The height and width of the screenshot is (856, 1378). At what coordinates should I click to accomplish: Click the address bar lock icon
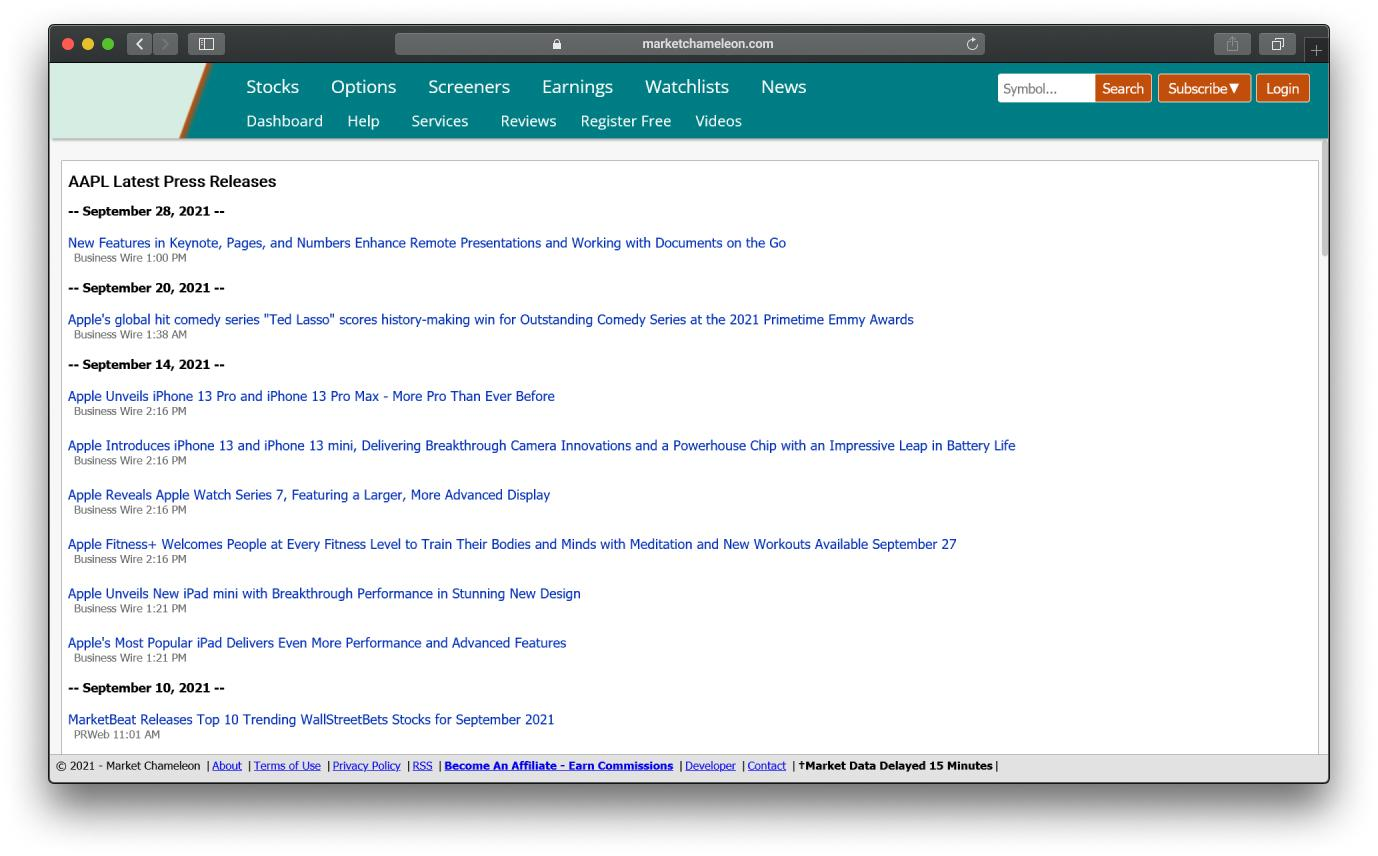click(x=557, y=44)
